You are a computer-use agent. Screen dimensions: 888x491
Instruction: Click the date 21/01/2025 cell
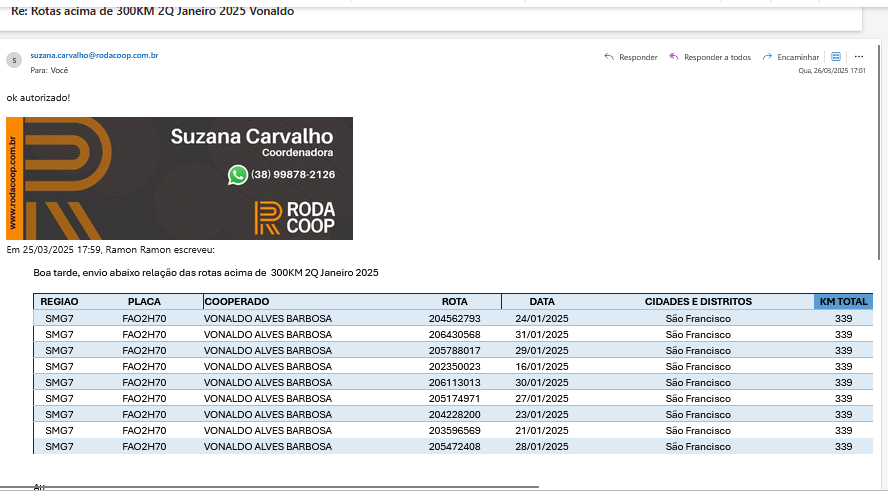coord(542,430)
